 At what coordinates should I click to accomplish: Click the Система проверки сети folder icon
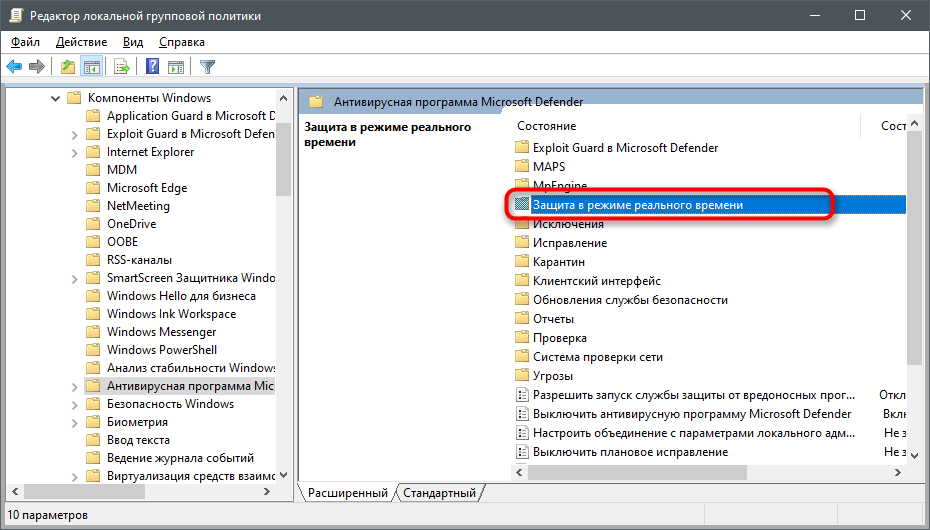tap(522, 356)
